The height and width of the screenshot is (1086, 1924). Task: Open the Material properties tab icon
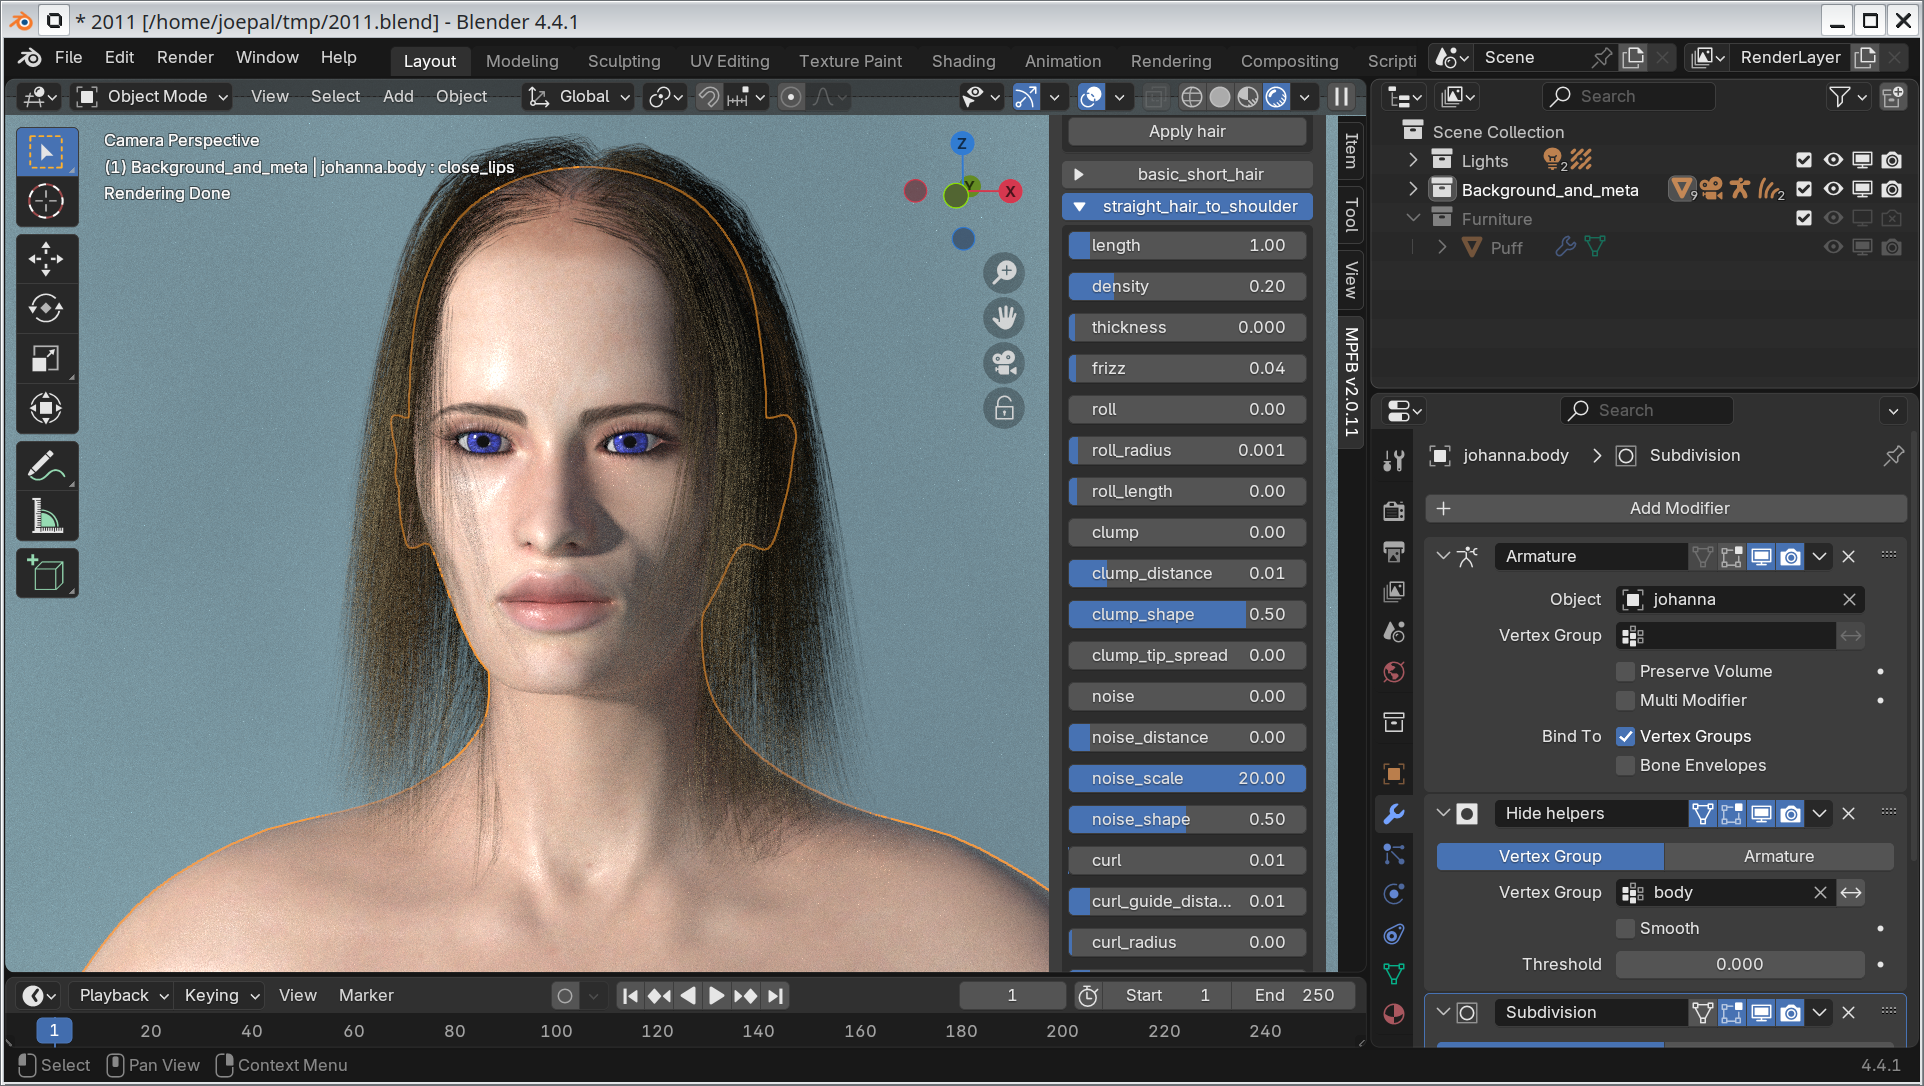[x=1394, y=1014]
